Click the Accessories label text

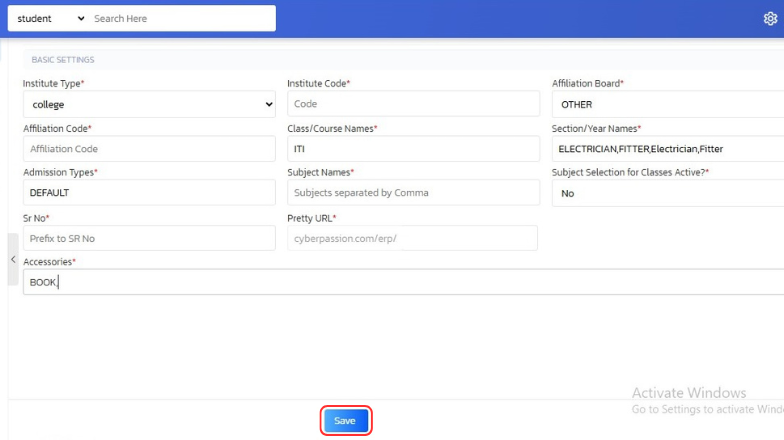pos(48,262)
